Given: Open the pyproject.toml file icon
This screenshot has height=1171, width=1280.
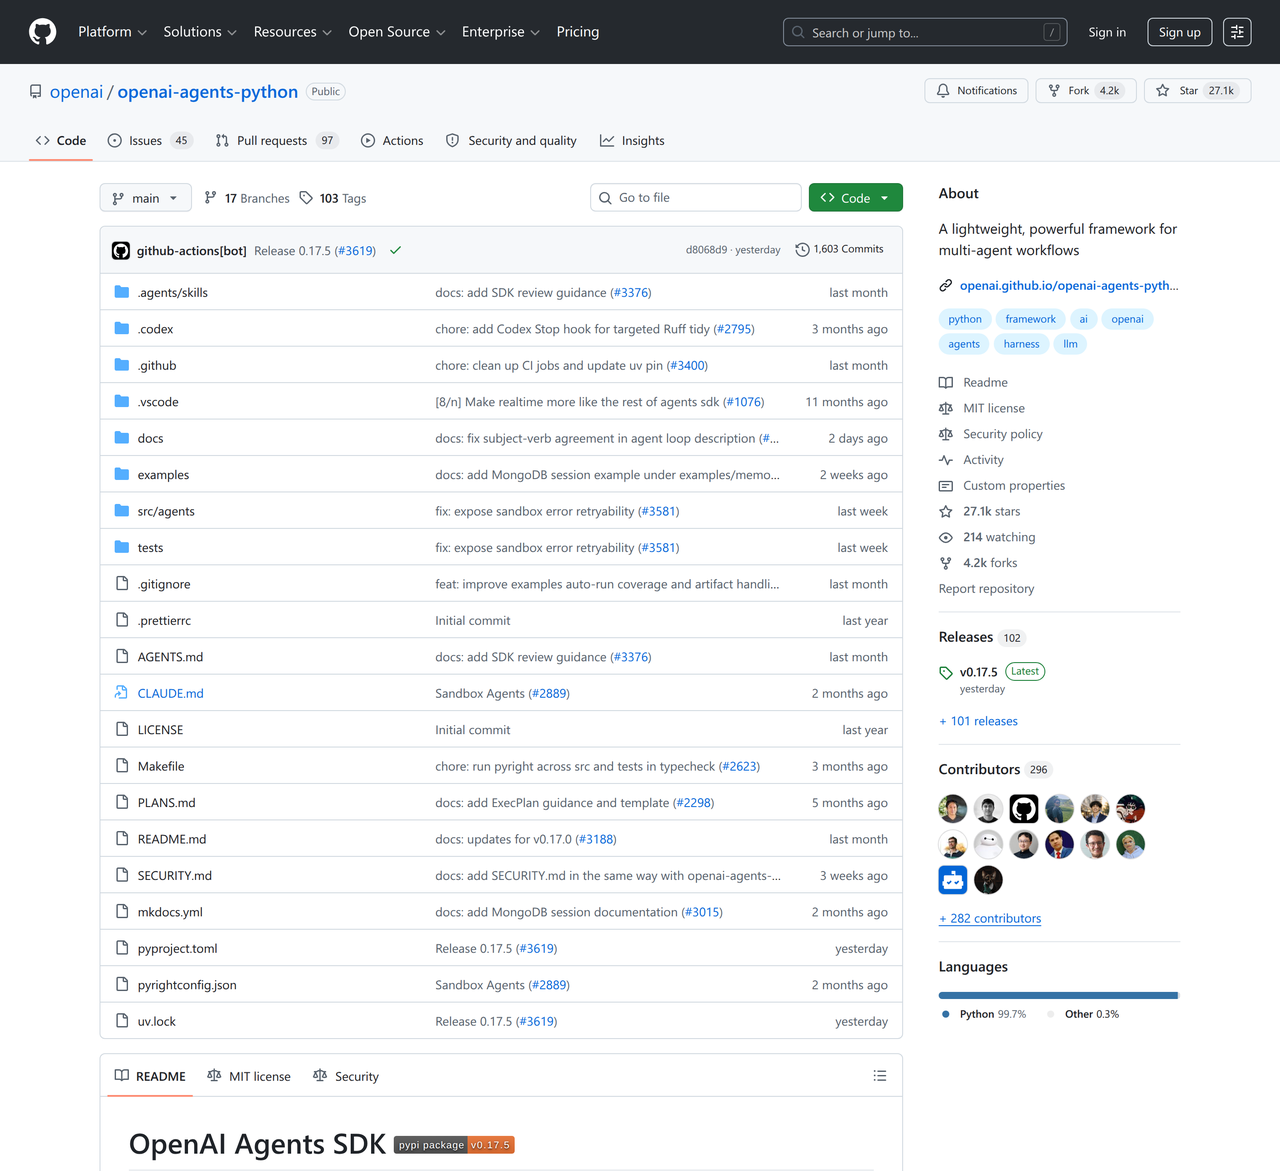Looking at the screenshot, I should (122, 948).
